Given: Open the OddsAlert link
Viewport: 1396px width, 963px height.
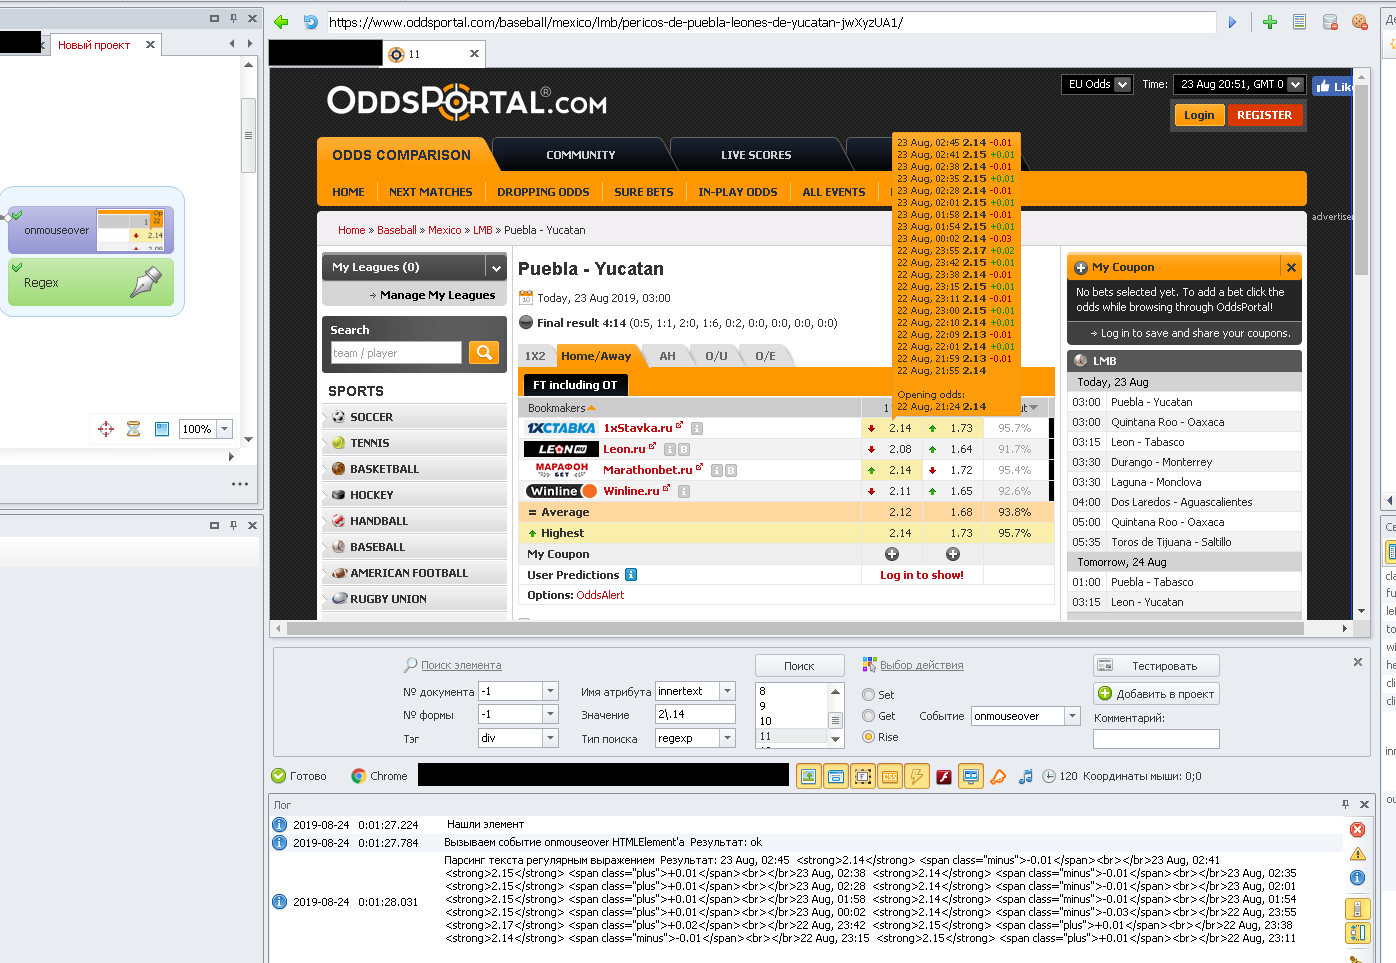Looking at the screenshot, I should (x=600, y=595).
